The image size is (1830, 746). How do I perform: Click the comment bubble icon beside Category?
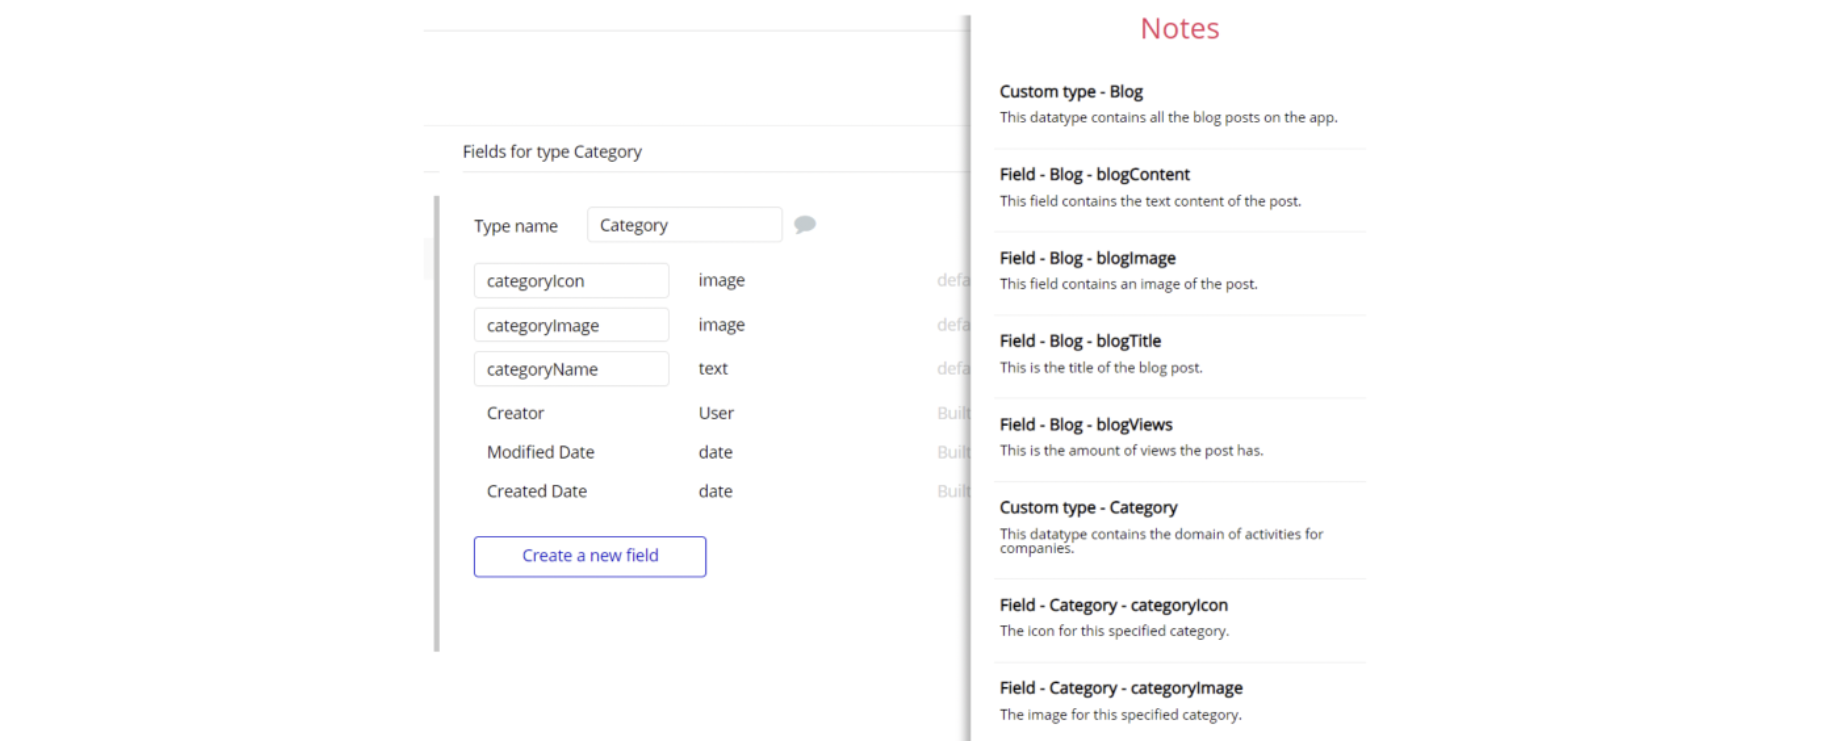click(805, 224)
